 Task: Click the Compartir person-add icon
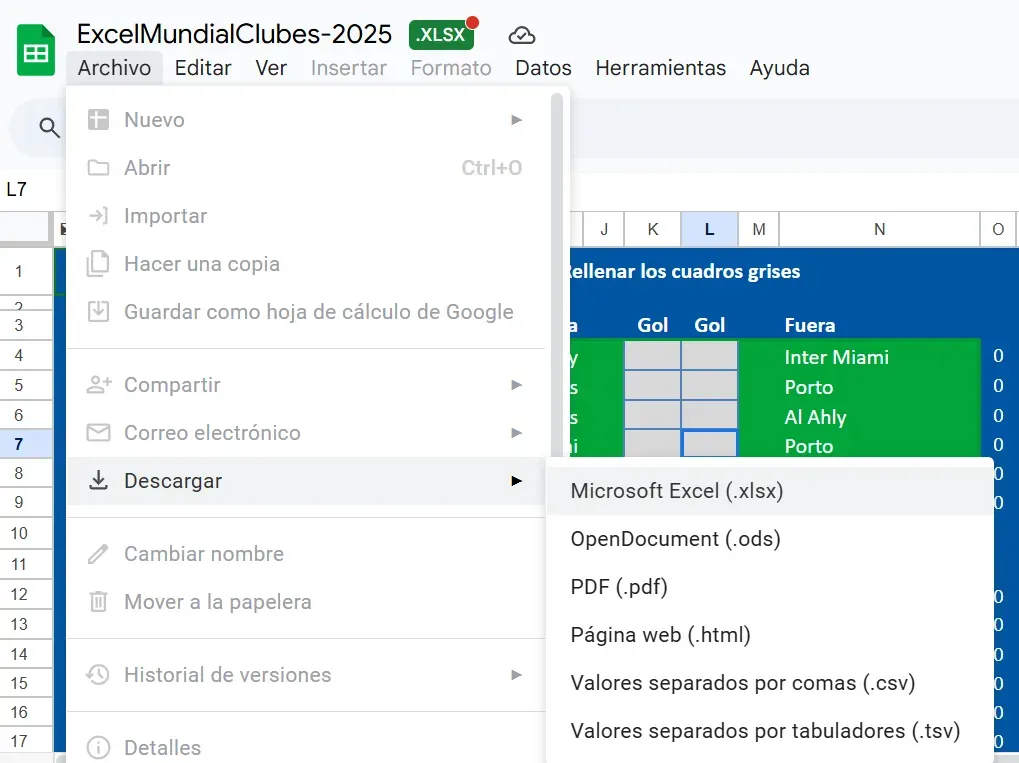[x=98, y=385]
